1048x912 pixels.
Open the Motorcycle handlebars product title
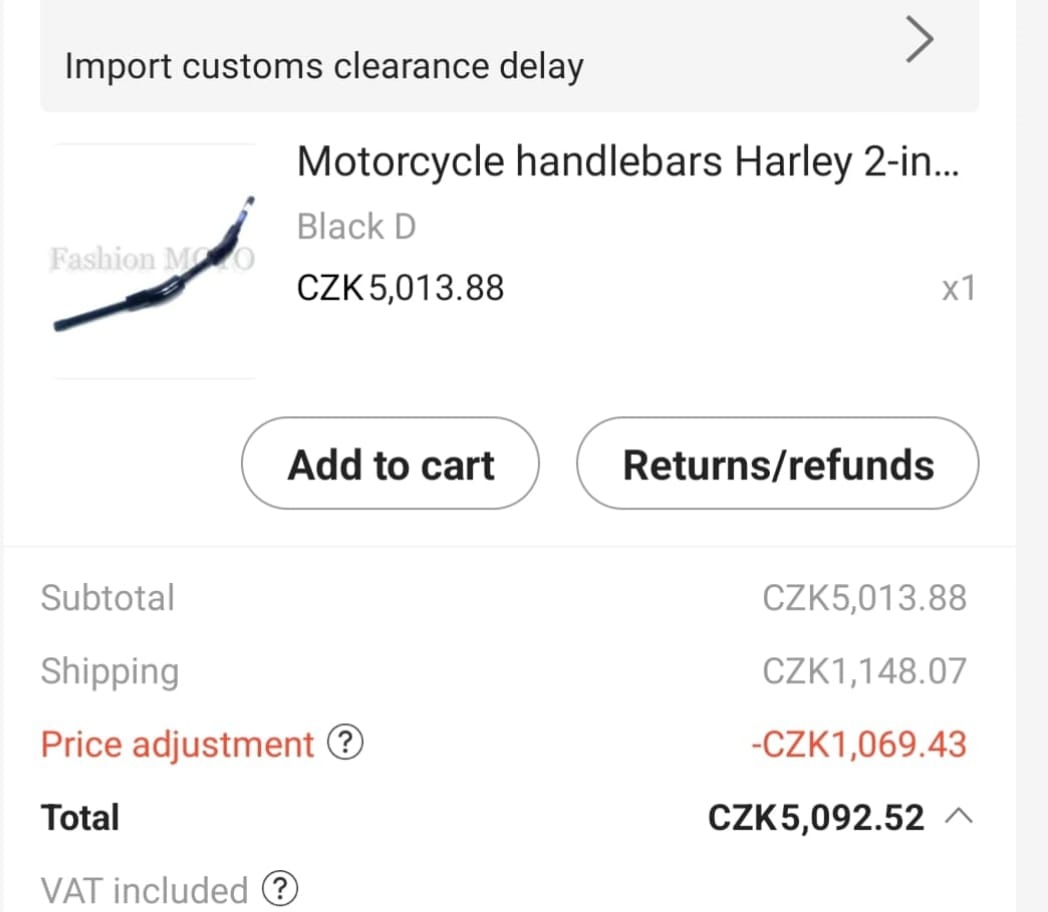click(x=630, y=160)
